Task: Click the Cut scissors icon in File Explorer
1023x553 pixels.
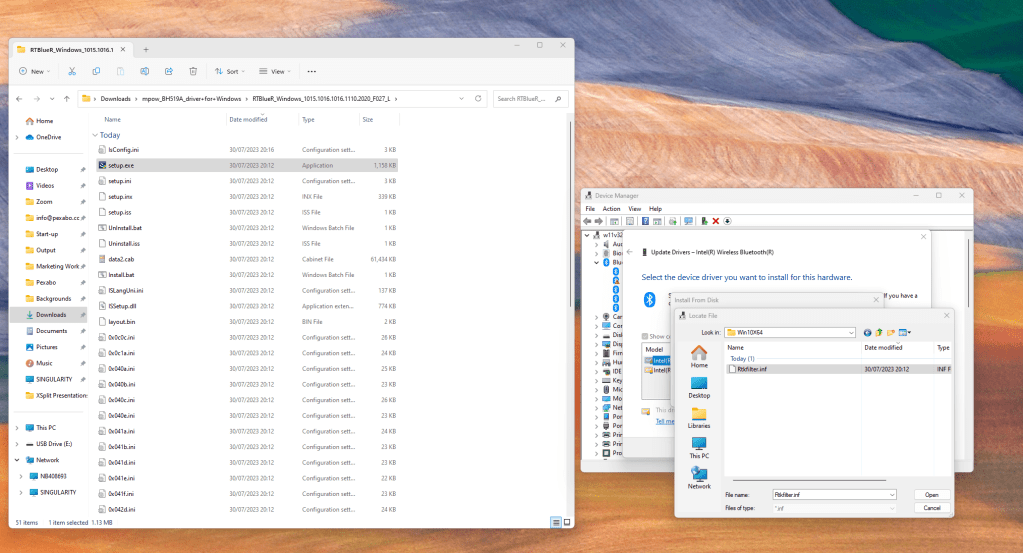Action: (x=72, y=71)
